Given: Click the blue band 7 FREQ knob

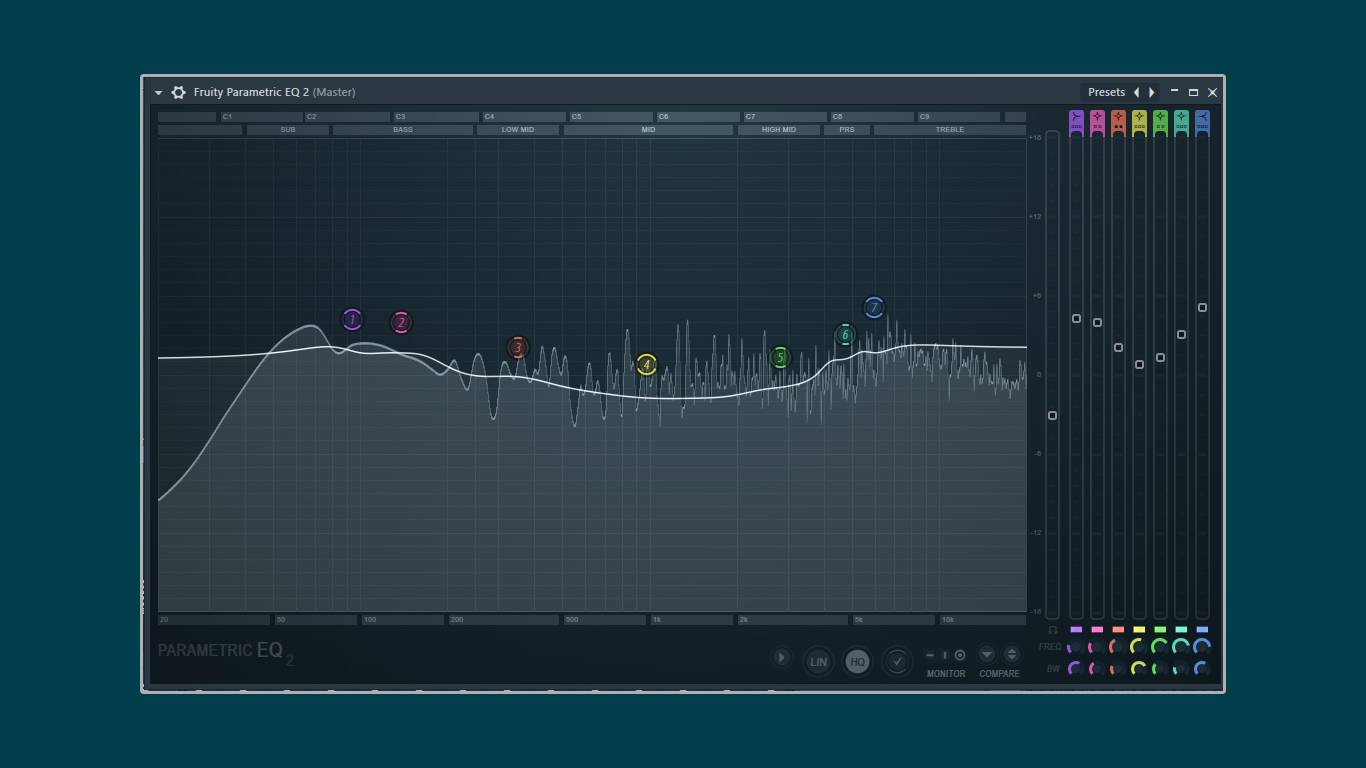Looking at the screenshot, I should [x=1202, y=648].
